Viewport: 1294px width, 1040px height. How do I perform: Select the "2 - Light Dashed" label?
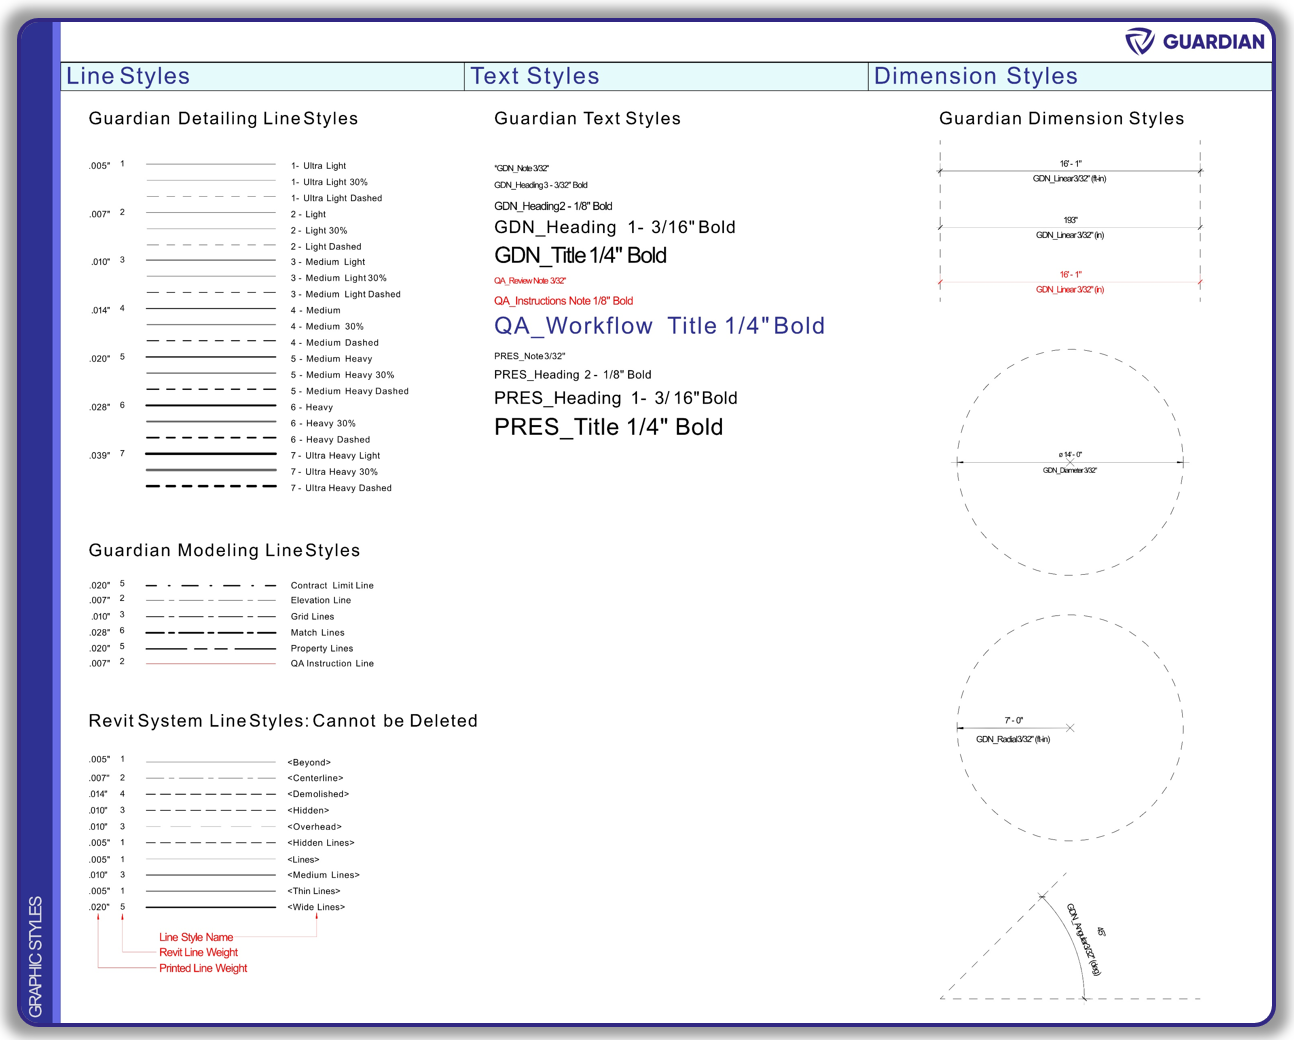[x=326, y=247]
